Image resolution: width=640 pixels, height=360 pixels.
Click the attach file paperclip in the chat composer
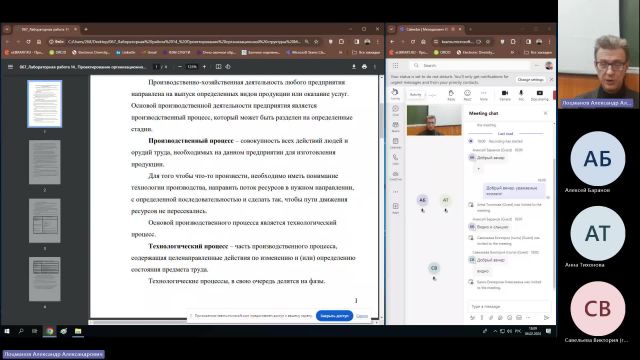491,318
